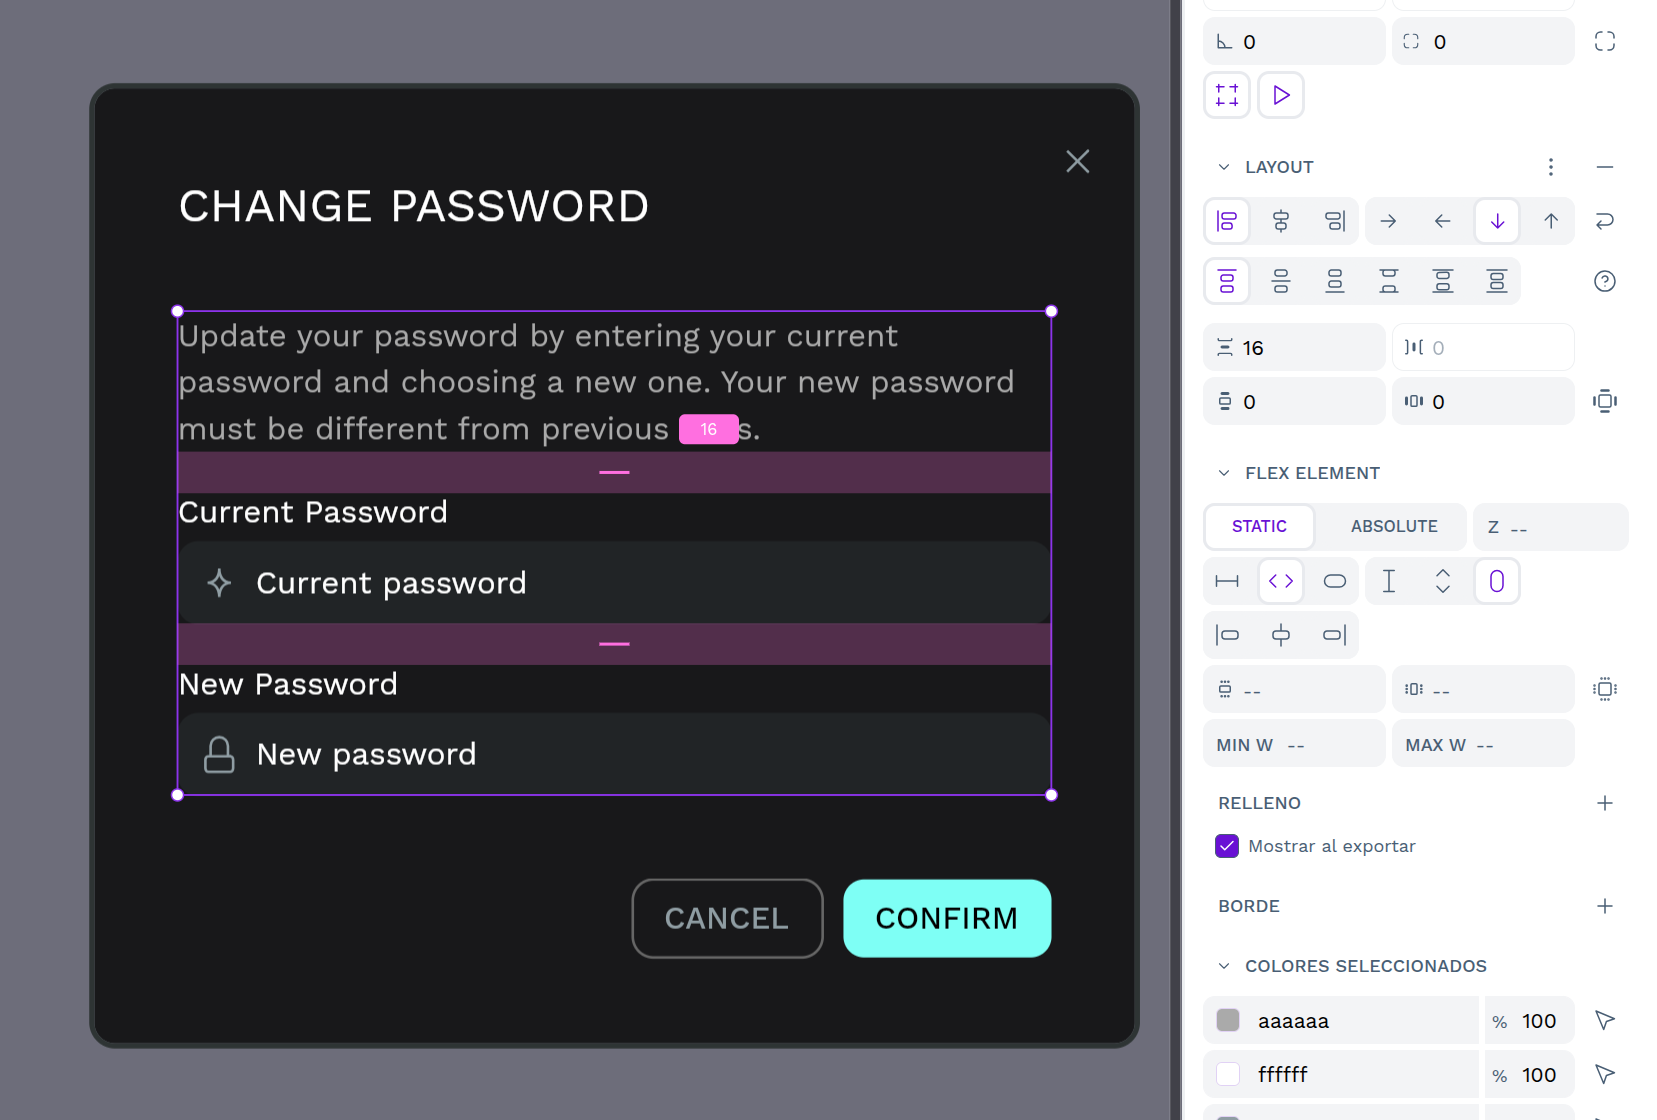Click the aaaaaa gray color swatch
The height and width of the screenshot is (1120, 1657).
click(1228, 1020)
